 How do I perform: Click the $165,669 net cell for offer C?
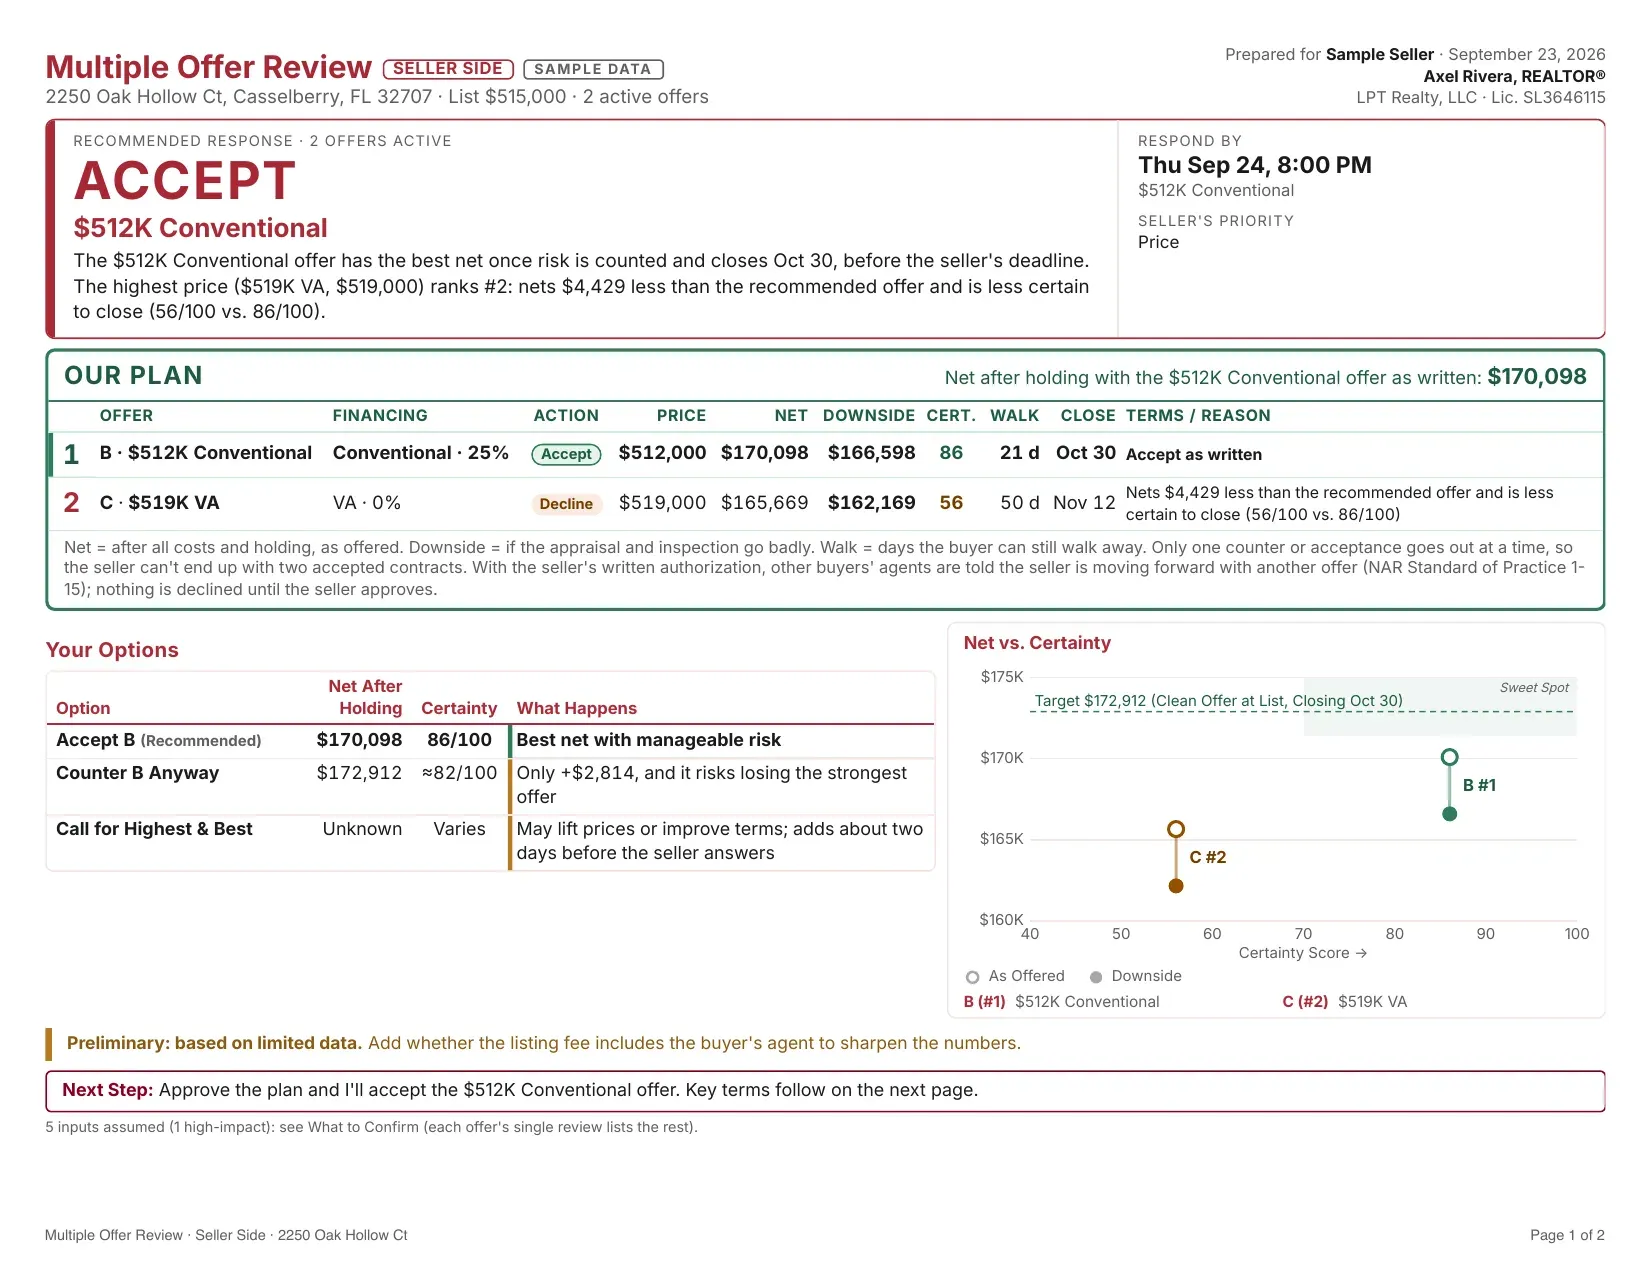point(765,503)
